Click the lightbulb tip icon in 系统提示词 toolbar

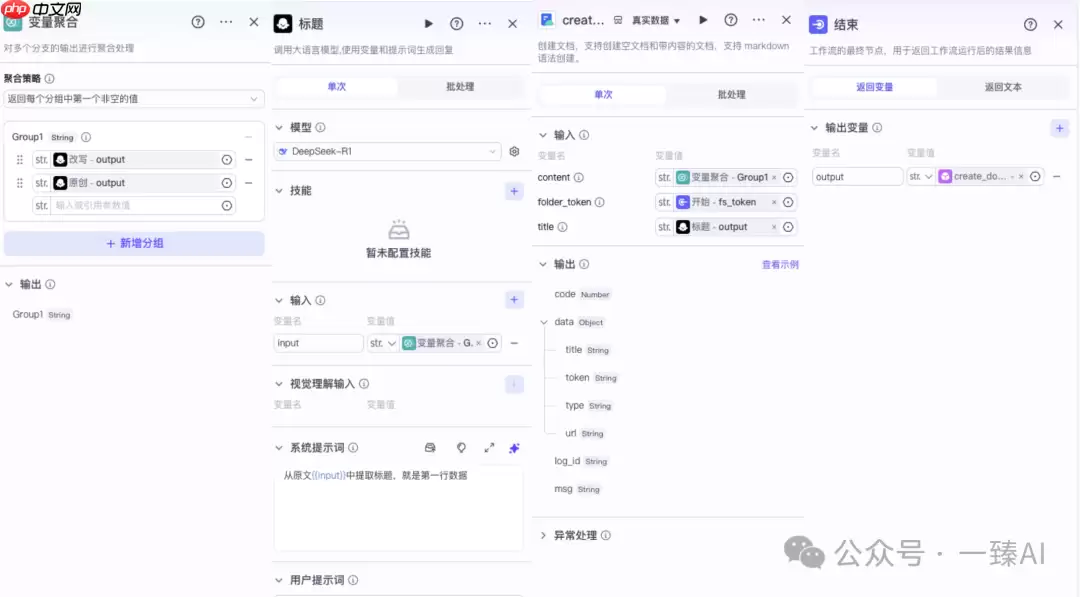click(x=461, y=448)
